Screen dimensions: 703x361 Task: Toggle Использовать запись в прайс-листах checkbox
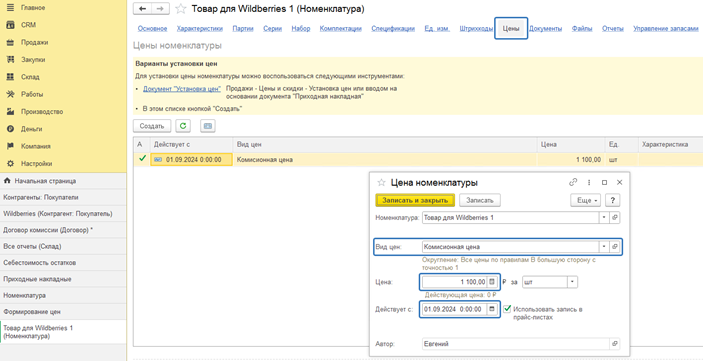pos(507,309)
